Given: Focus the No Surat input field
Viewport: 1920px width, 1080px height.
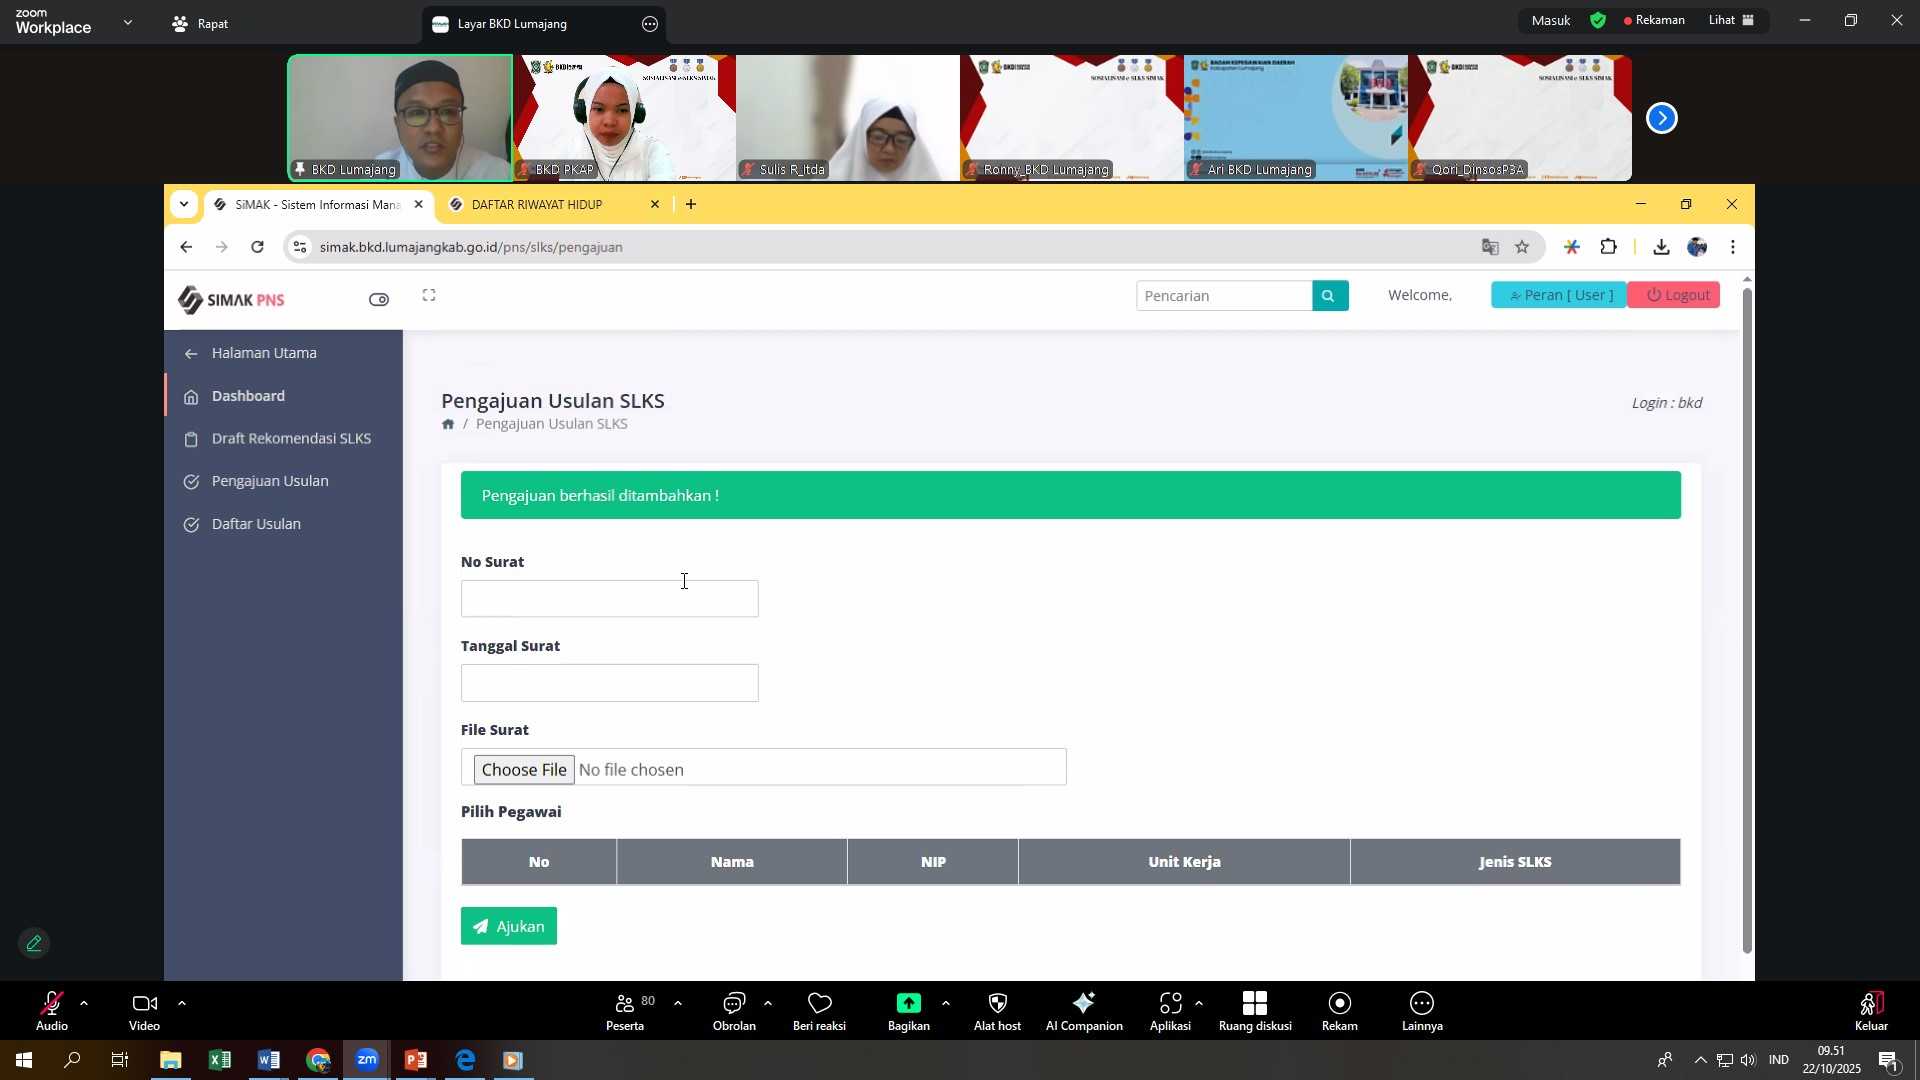Looking at the screenshot, I should (x=609, y=599).
